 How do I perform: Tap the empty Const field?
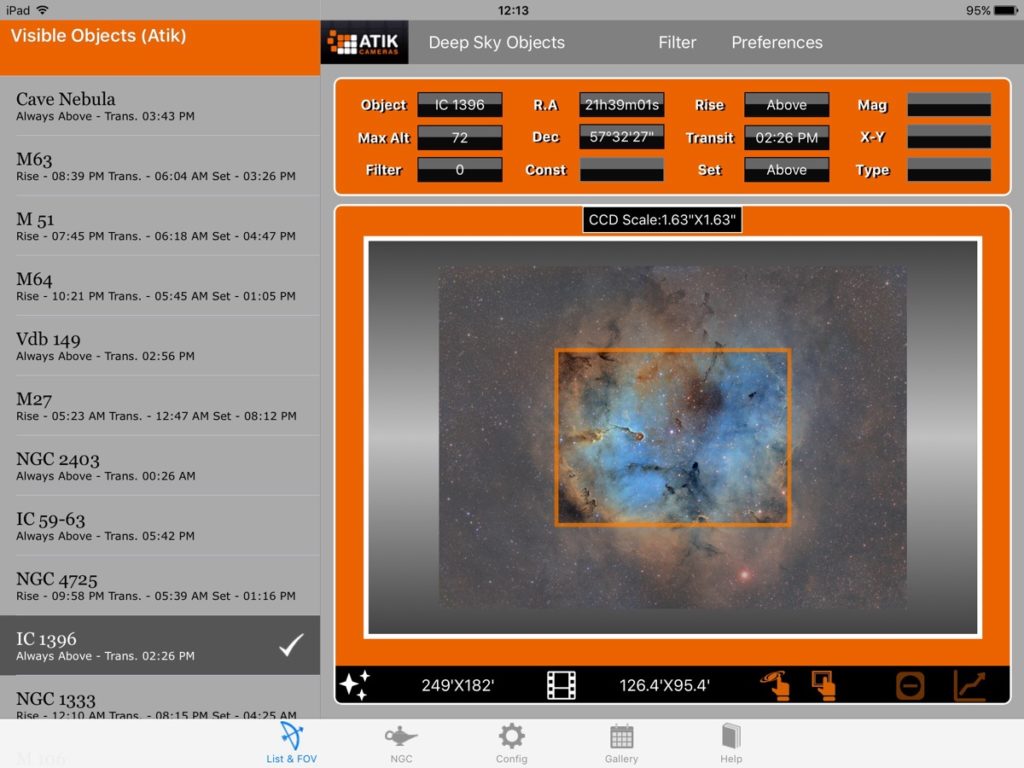[622, 170]
